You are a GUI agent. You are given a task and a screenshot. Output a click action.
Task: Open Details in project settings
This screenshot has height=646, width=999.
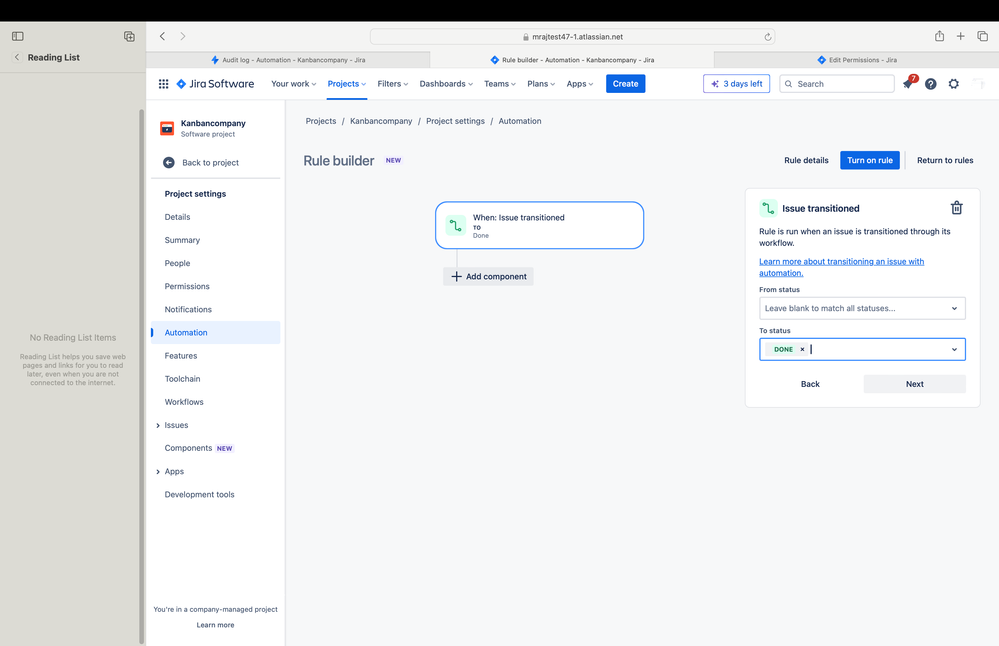pos(177,217)
